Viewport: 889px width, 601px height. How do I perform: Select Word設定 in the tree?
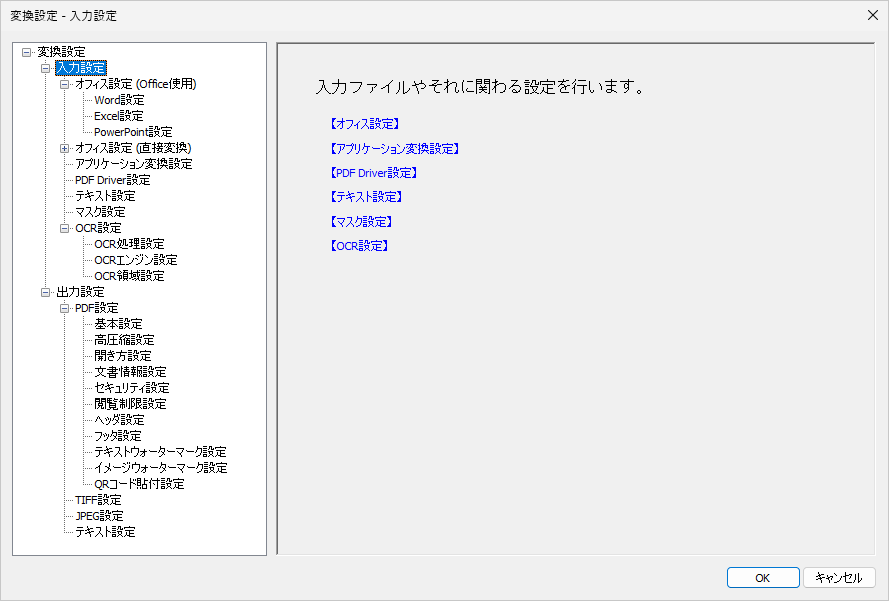coord(118,100)
